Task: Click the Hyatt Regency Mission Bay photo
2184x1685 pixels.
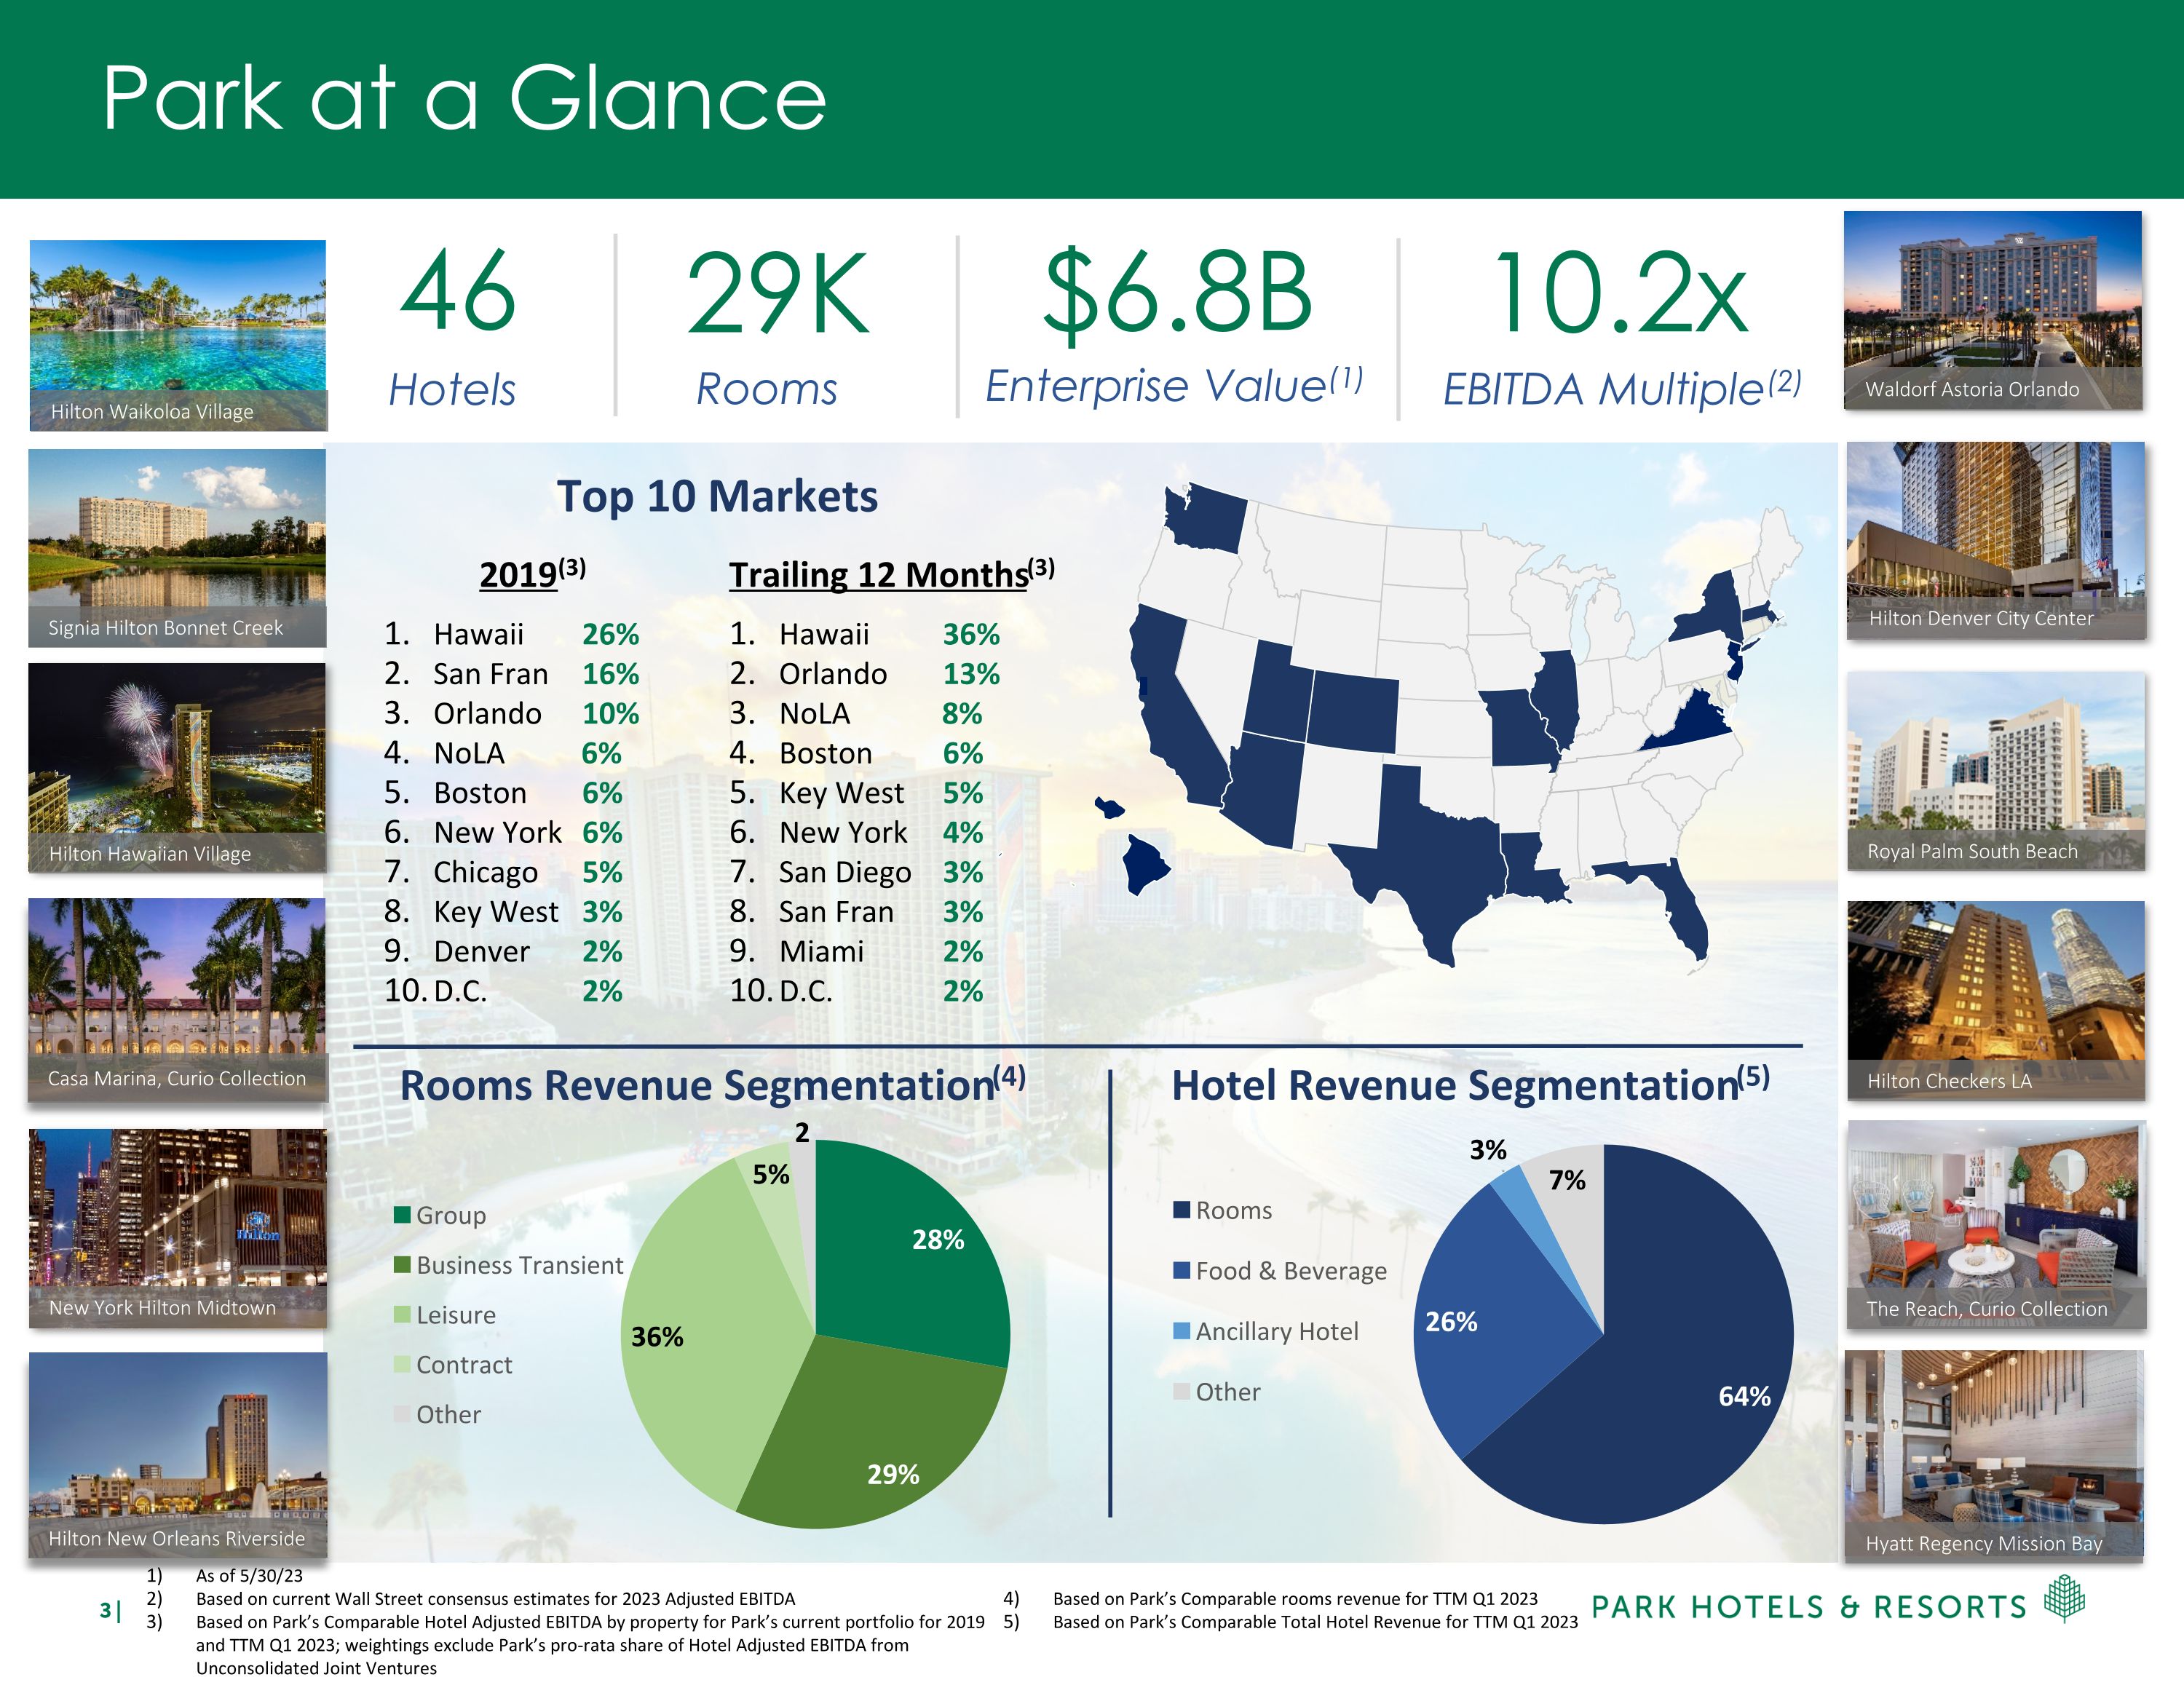Action: pos(1994,1455)
